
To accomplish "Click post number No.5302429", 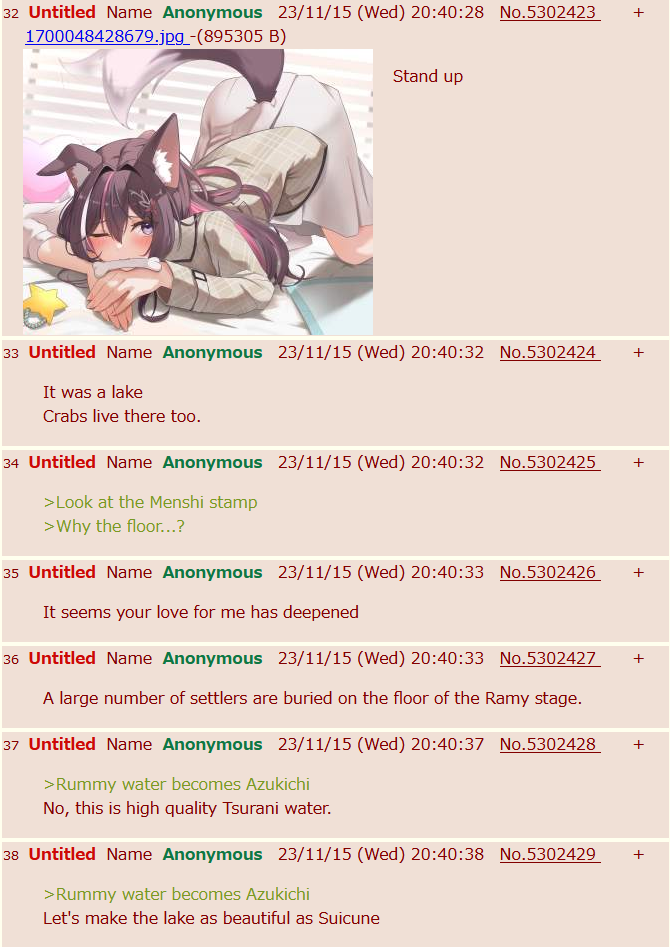I will coord(550,855).
